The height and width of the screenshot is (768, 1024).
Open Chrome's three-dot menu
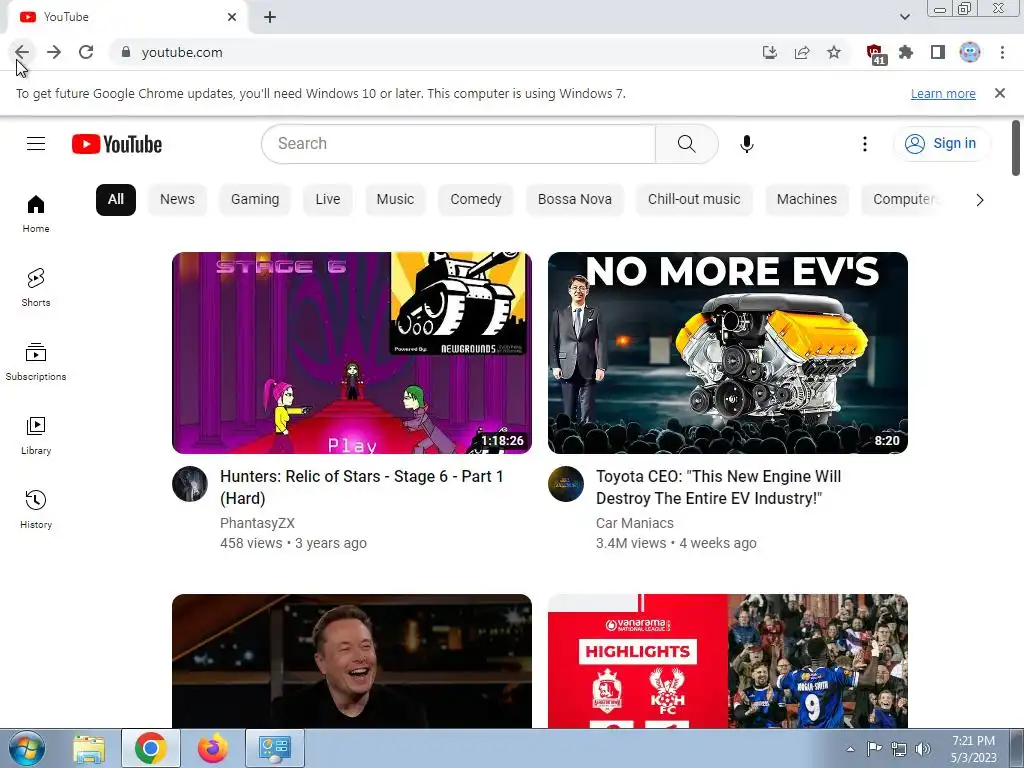point(1002,52)
